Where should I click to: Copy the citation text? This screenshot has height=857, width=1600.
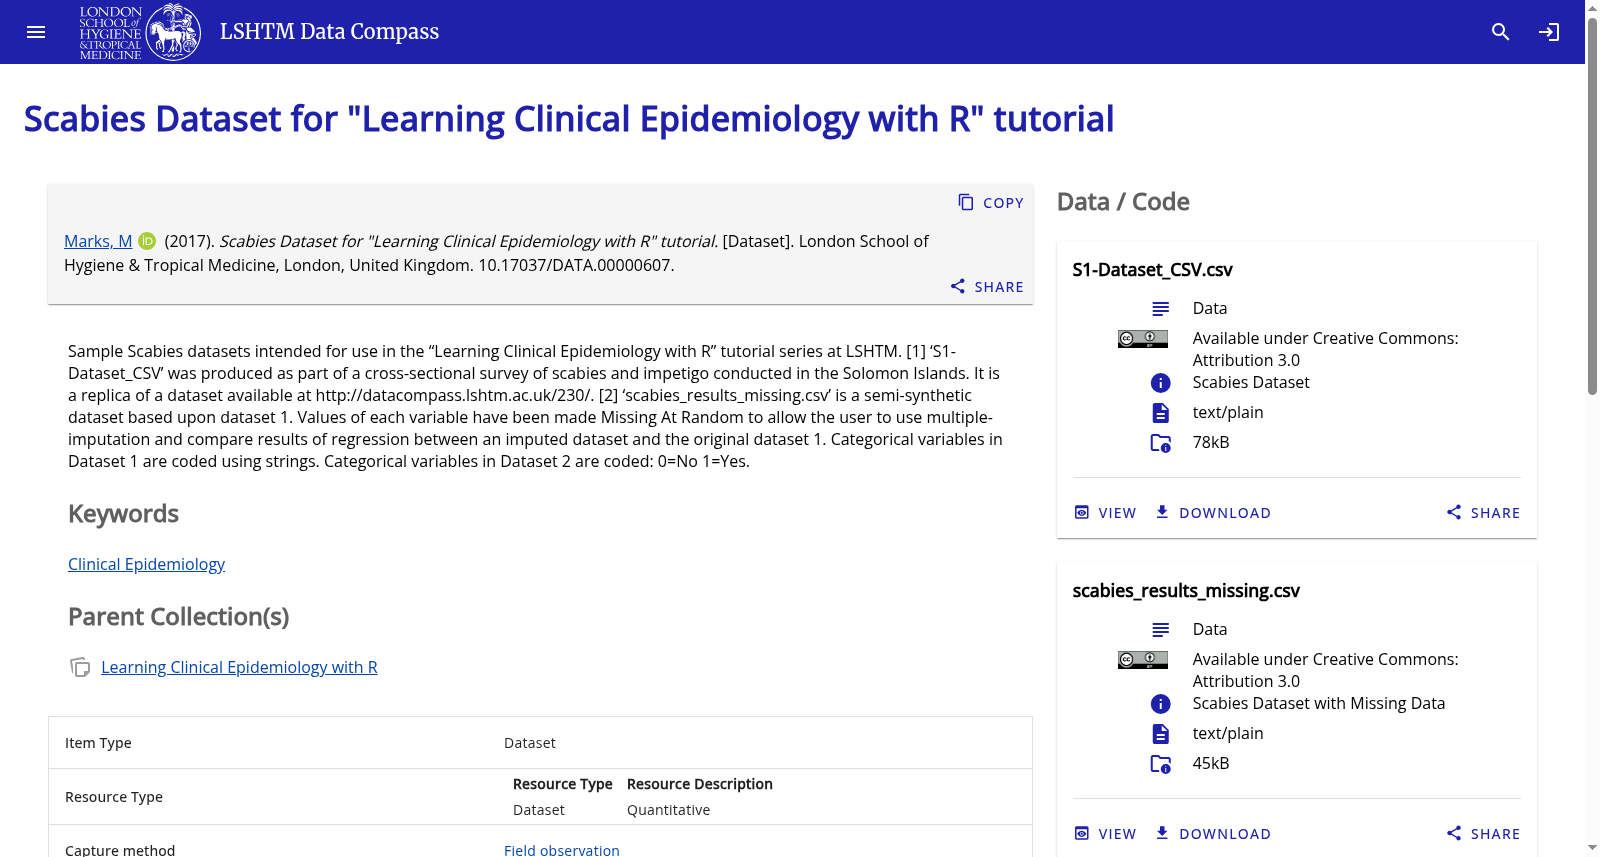pyautogui.click(x=991, y=203)
